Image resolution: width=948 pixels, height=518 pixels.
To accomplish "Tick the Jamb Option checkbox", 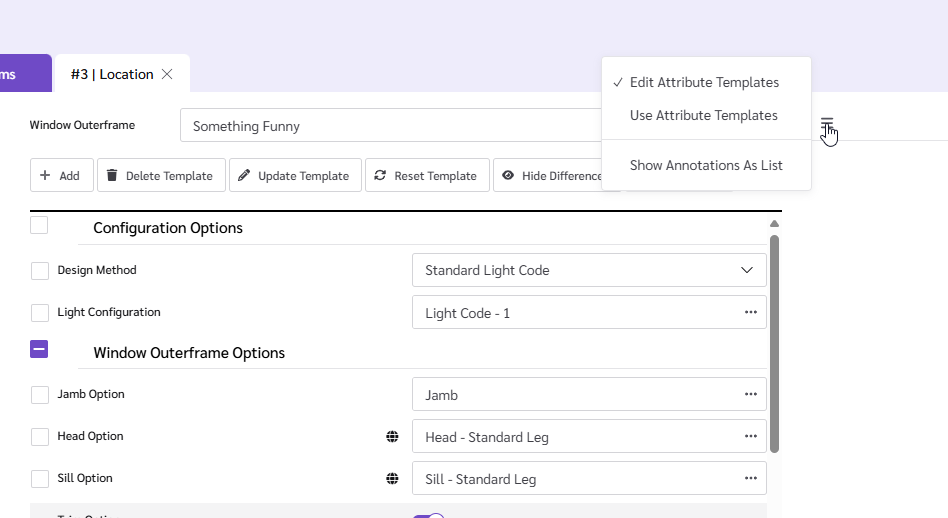I will pyautogui.click(x=40, y=395).
